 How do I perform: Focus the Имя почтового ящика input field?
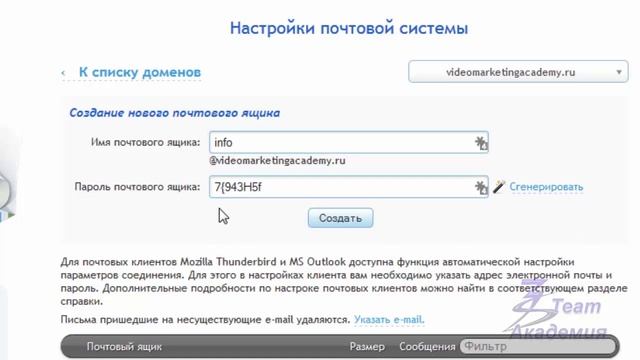pyautogui.click(x=349, y=142)
